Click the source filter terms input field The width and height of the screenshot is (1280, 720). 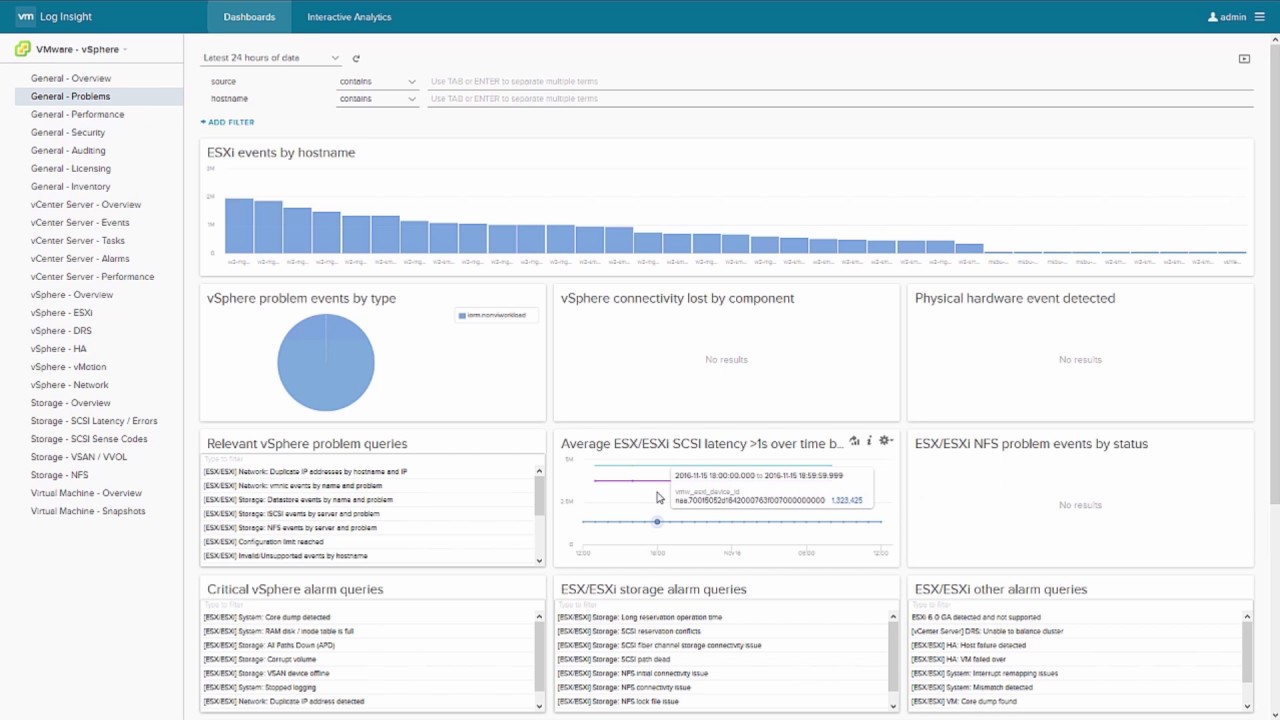tap(840, 82)
